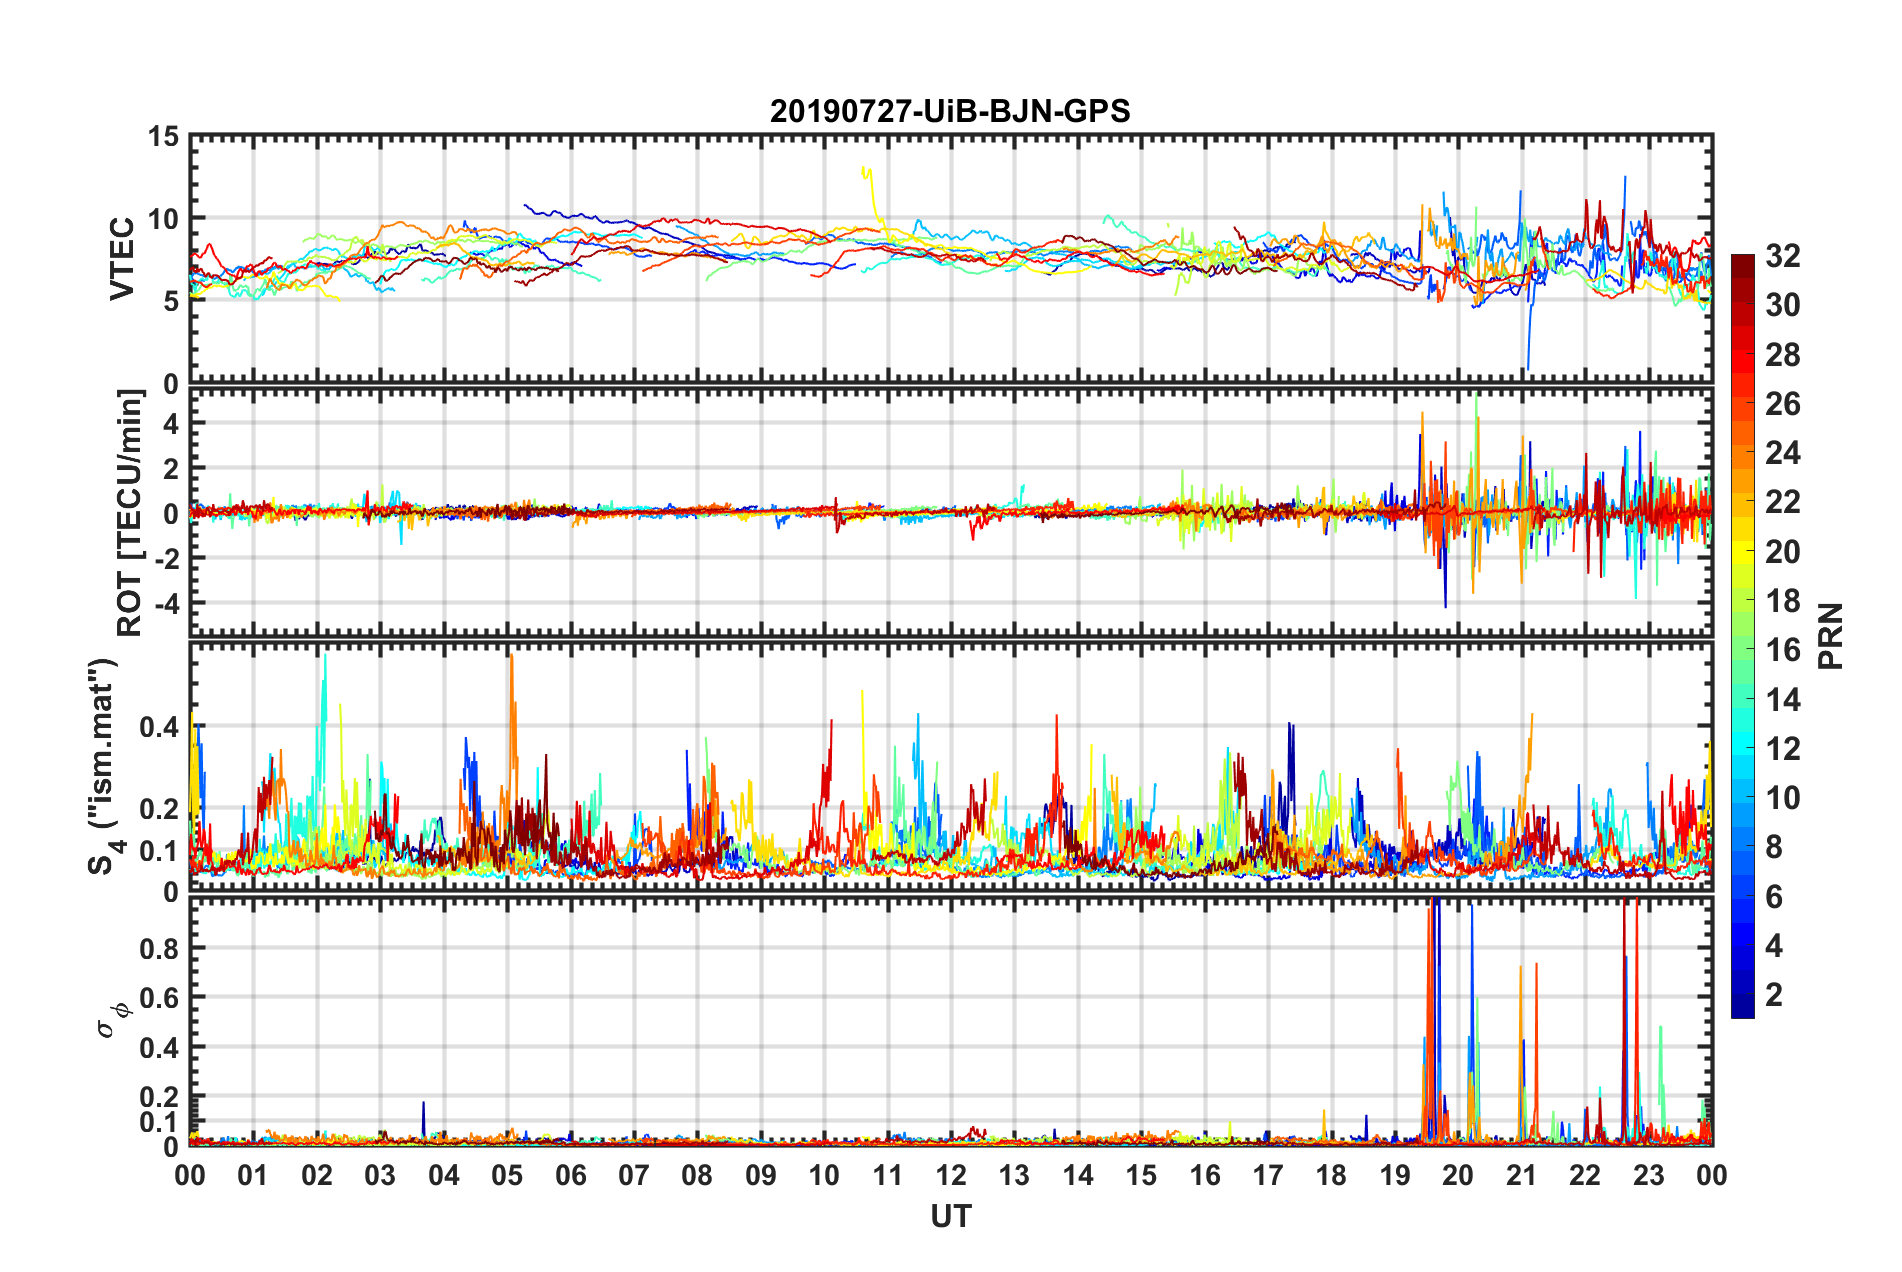The image size is (1902, 1272).
Task: Click the PRN colorbar label
Action: pos(1831,636)
